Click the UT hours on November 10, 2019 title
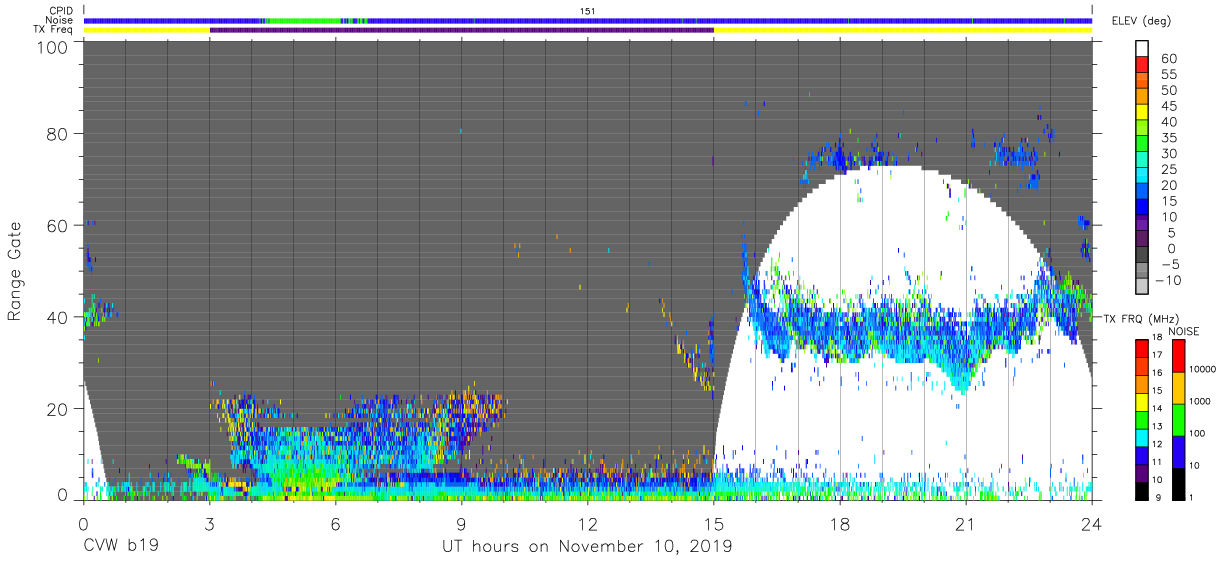The image size is (1228, 567). tap(587, 546)
